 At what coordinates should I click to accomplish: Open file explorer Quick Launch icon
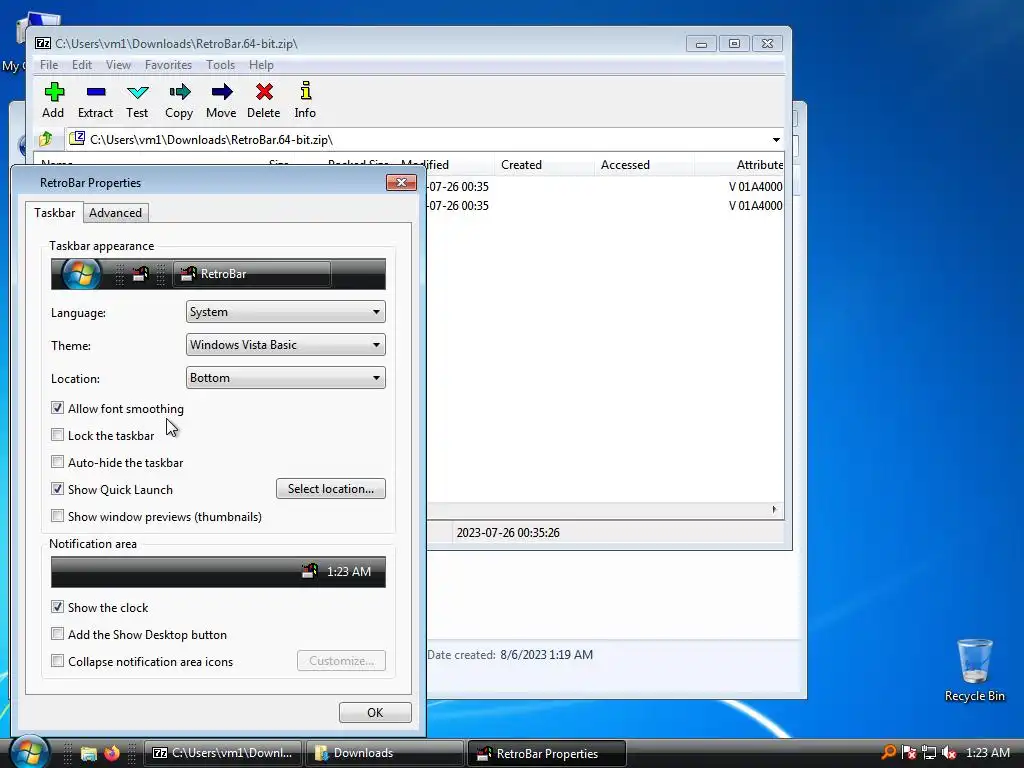click(89, 753)
